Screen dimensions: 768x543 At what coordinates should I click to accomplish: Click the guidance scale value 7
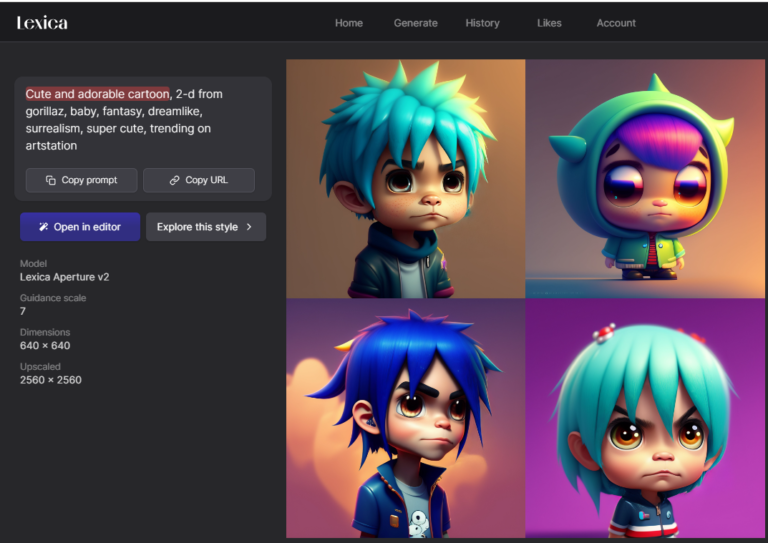coord(23,311)
